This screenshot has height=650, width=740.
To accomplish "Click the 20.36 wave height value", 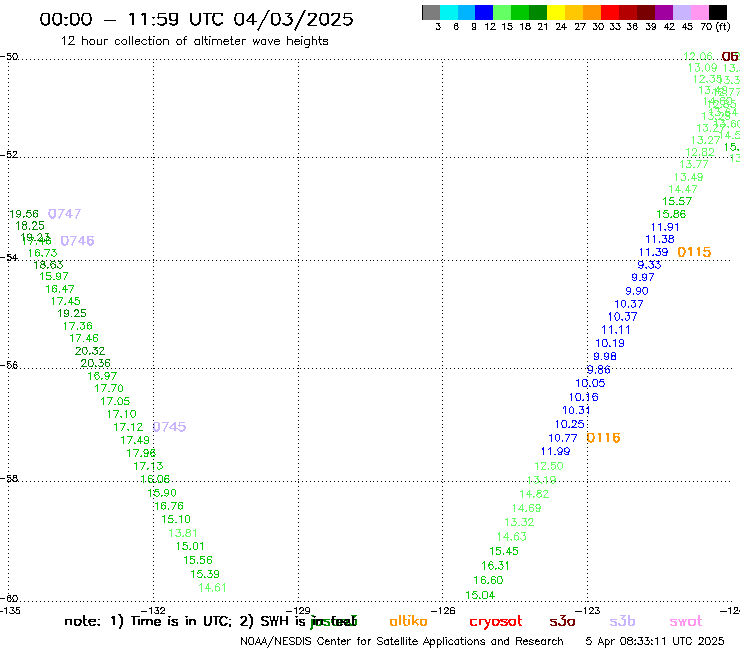I will point(95,363).
